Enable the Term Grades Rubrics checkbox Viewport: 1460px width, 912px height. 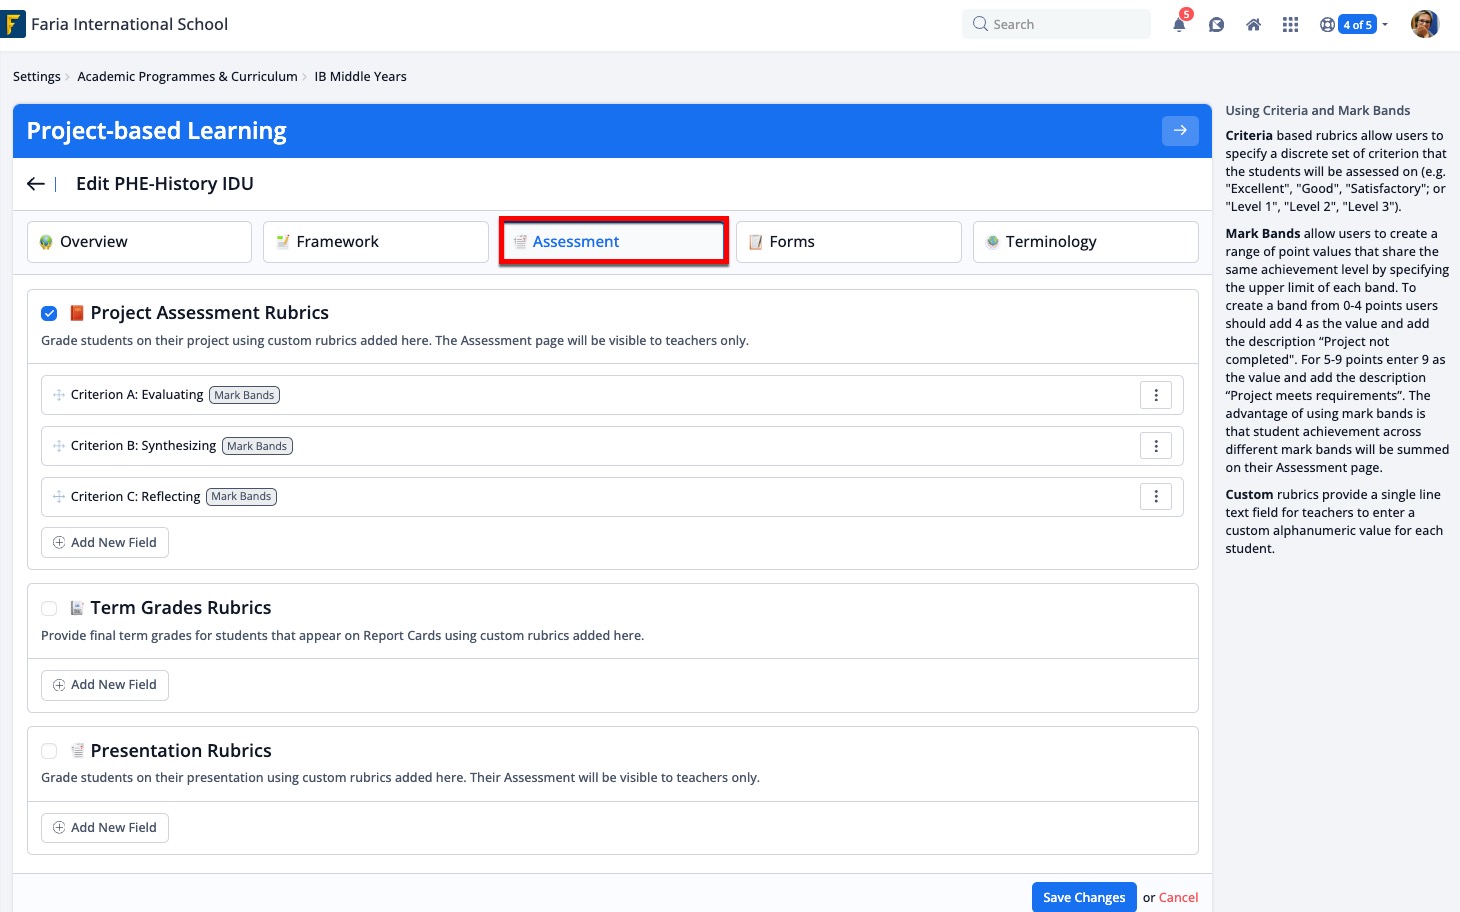pyautogui.click(x=49, y=608)
